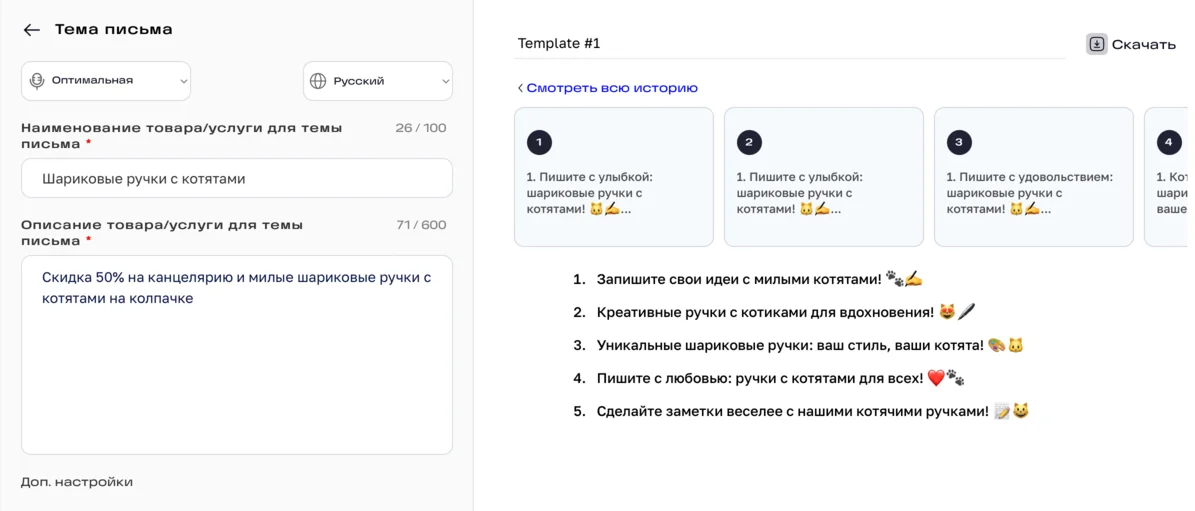The height and width of the screenshot is (511, 1195).
Task: Click the product name input field
Action: (237, 179)
